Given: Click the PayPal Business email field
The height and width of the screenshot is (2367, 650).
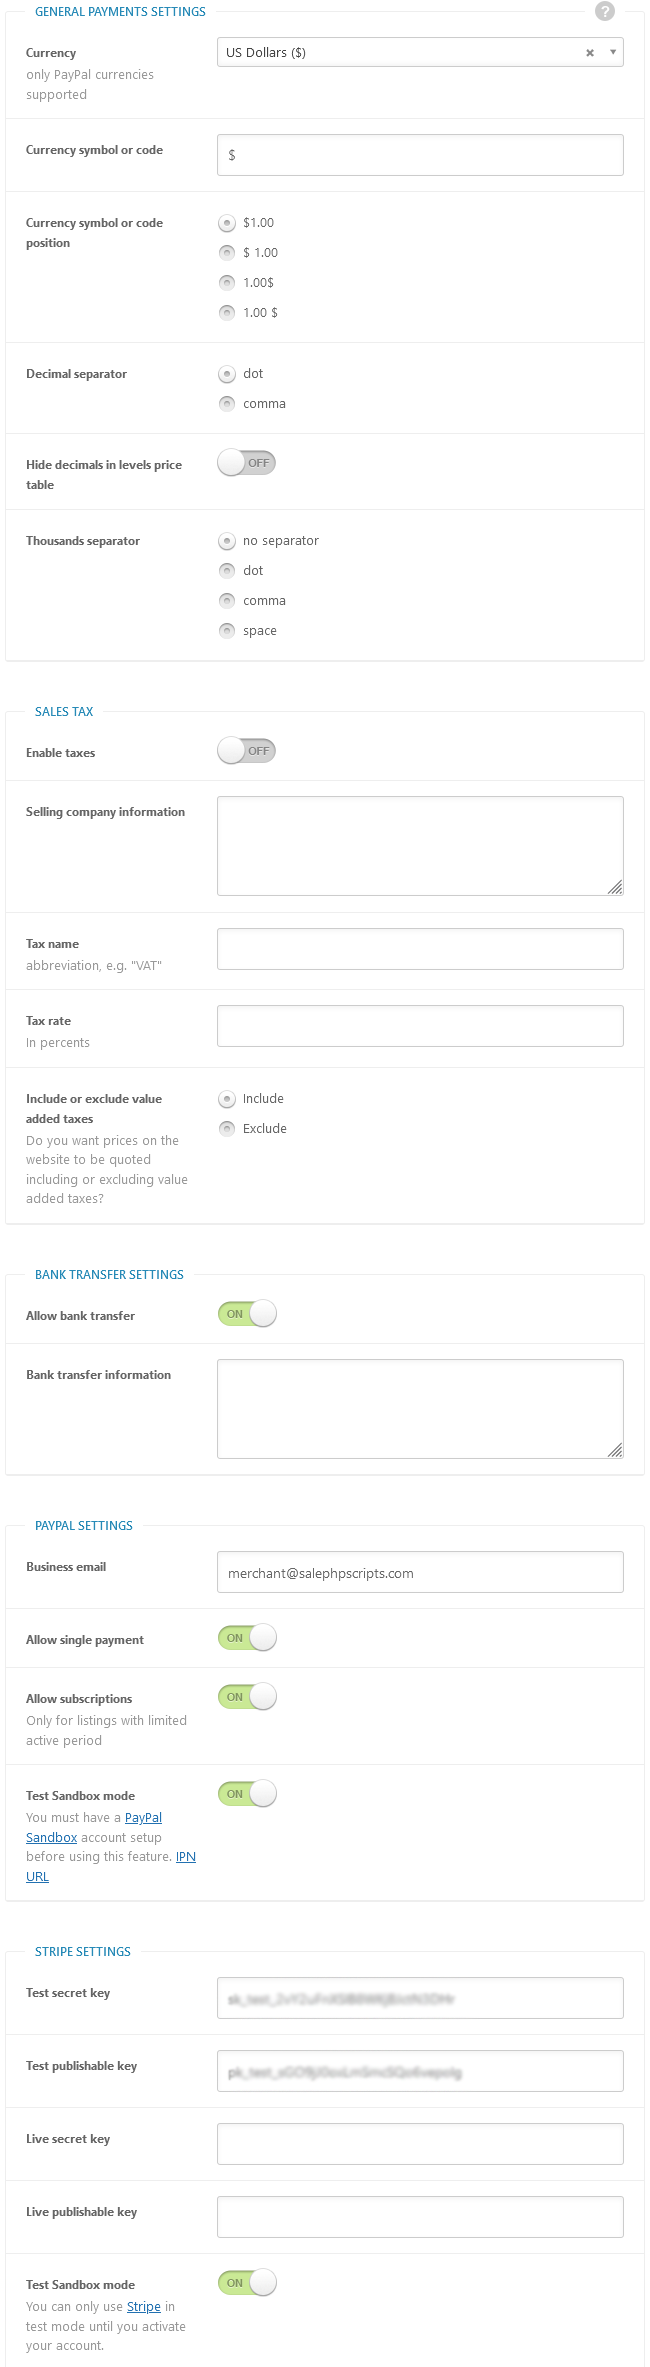Looking at the screenshot, I should 420,1572.
